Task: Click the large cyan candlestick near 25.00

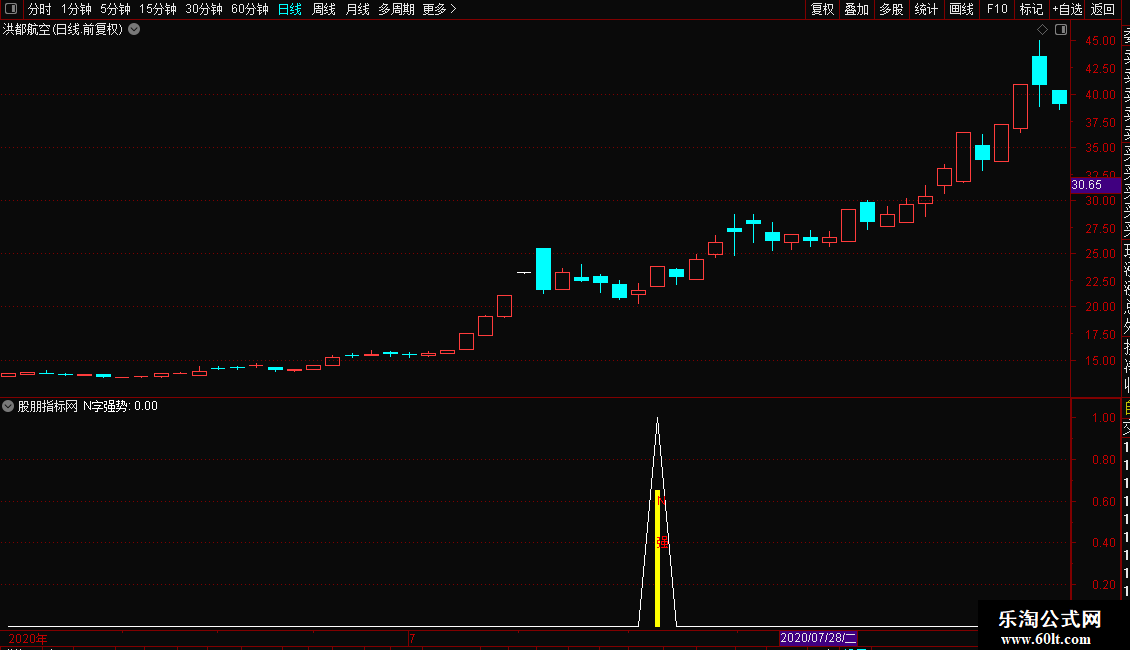Action: tap(543, 270)
